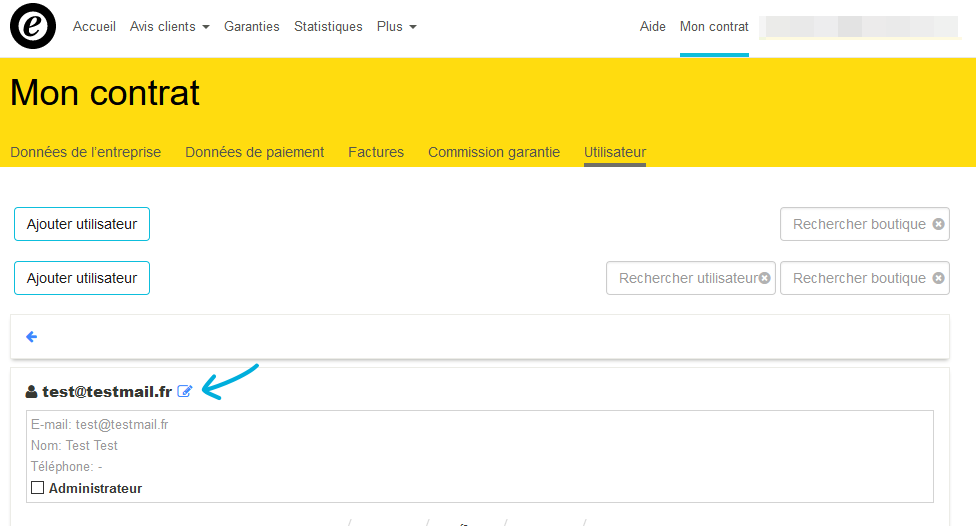Click the Téléphone: - line

pyautogui.click(x=67, y=467)
